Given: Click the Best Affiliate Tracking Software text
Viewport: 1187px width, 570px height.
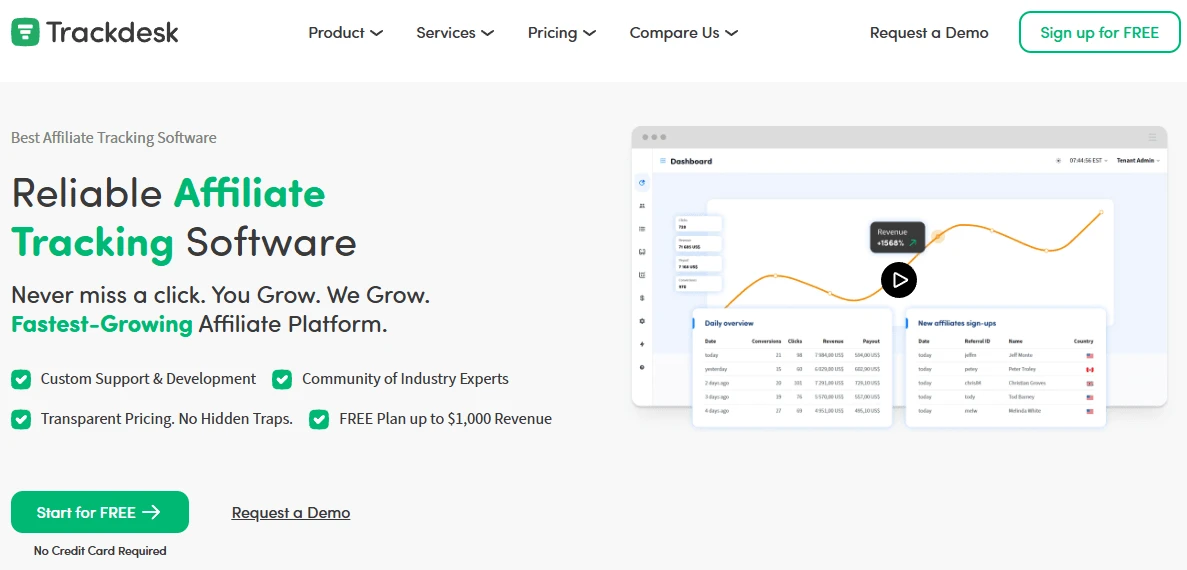Looking at the screenshot, I should pyautogui.click(x=114, y=138).
